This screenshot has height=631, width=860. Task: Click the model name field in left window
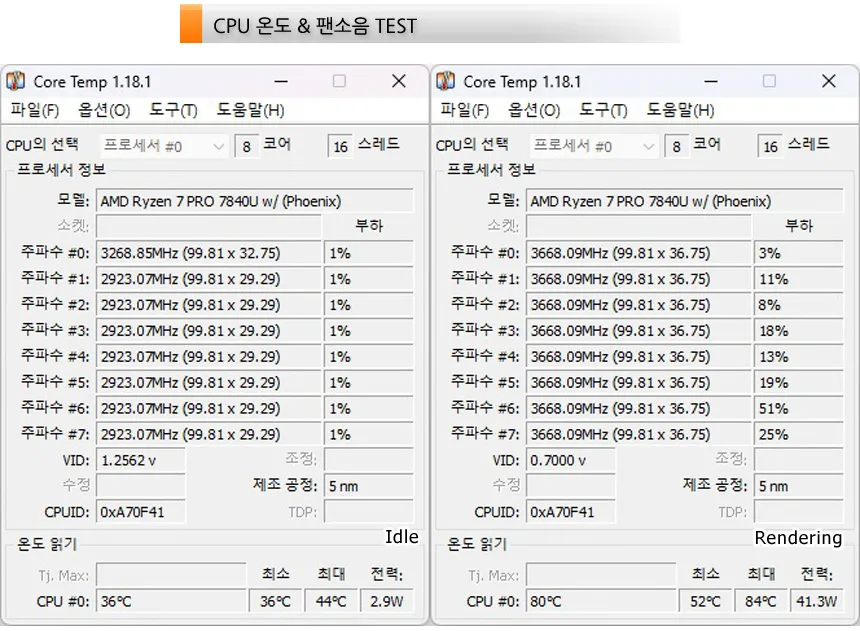tap(254, 201)
